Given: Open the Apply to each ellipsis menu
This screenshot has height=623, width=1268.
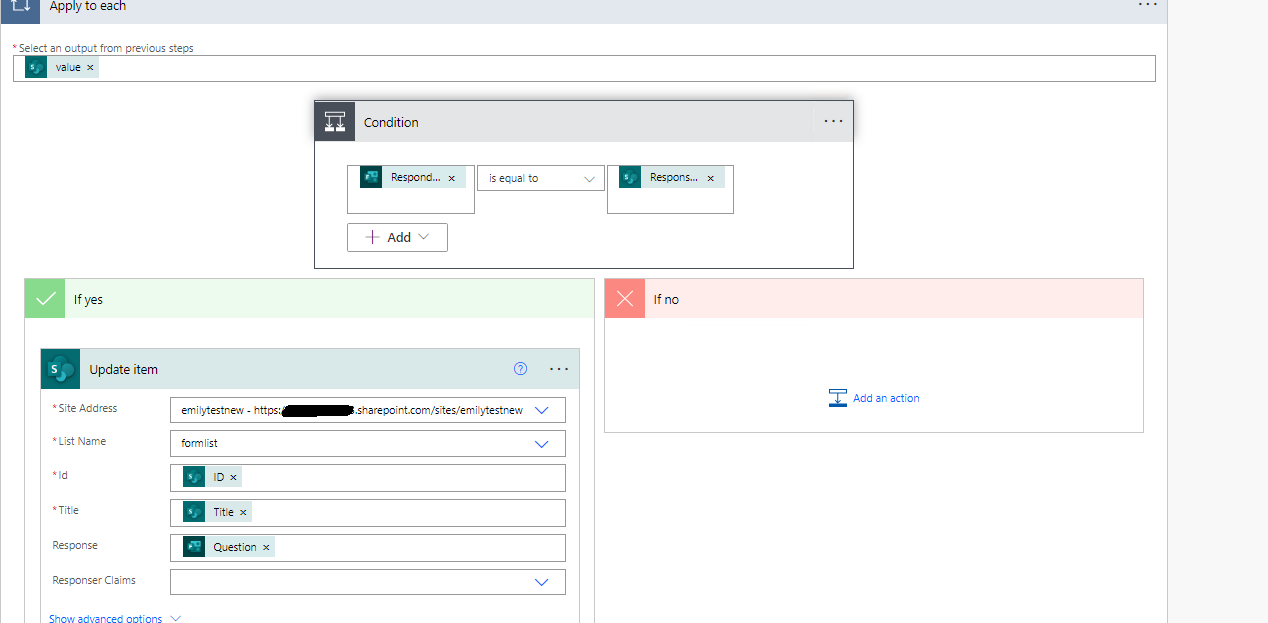Looking at the screenshot, I should click(1146, 6).
